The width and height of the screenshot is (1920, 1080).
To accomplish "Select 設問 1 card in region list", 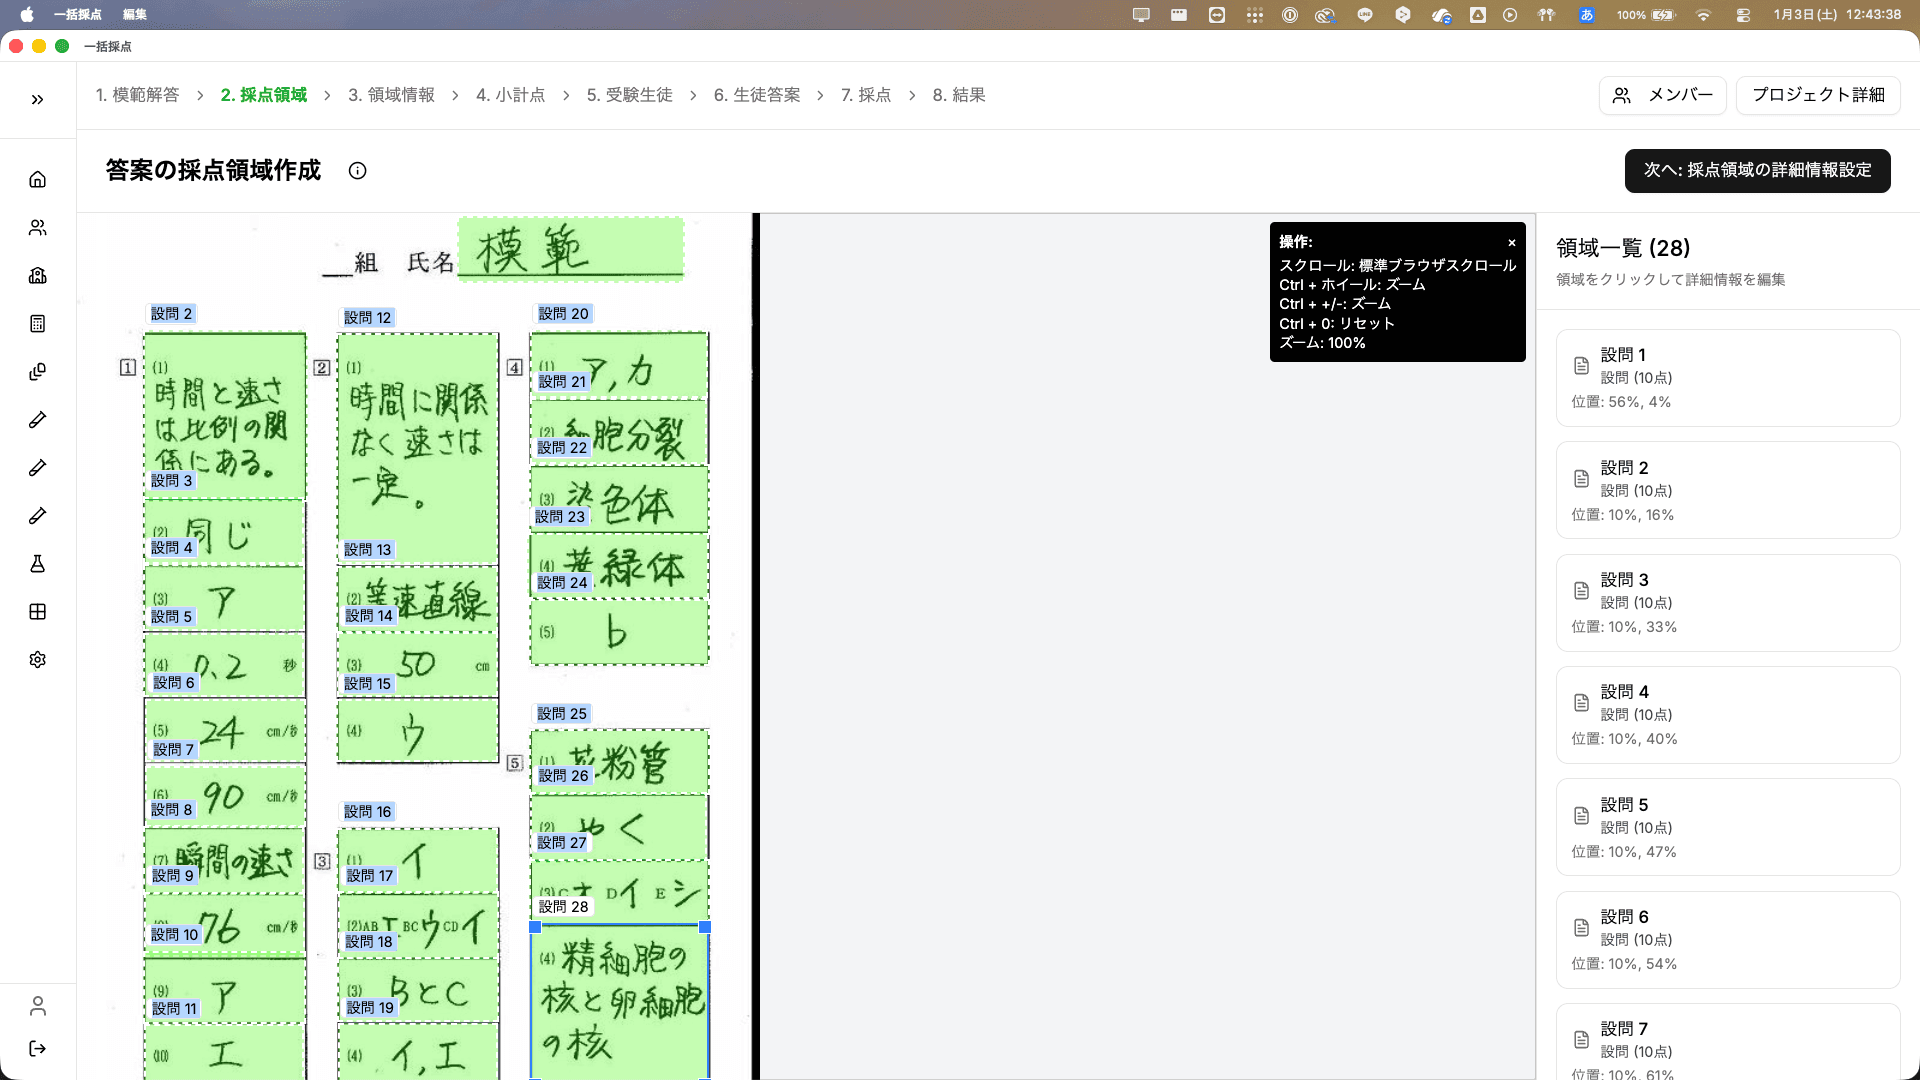I will [x=1727, y=378].
